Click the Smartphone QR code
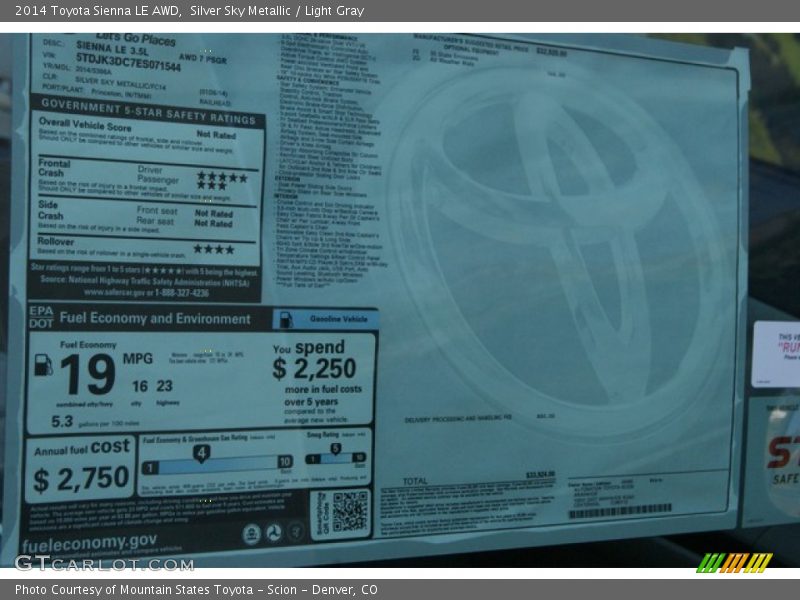 tap(349, 511)
